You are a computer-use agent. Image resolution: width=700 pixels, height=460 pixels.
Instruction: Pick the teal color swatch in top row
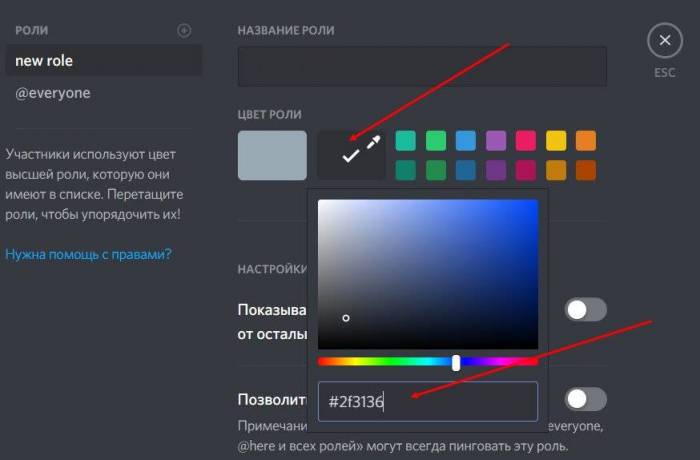coord(406,141)
